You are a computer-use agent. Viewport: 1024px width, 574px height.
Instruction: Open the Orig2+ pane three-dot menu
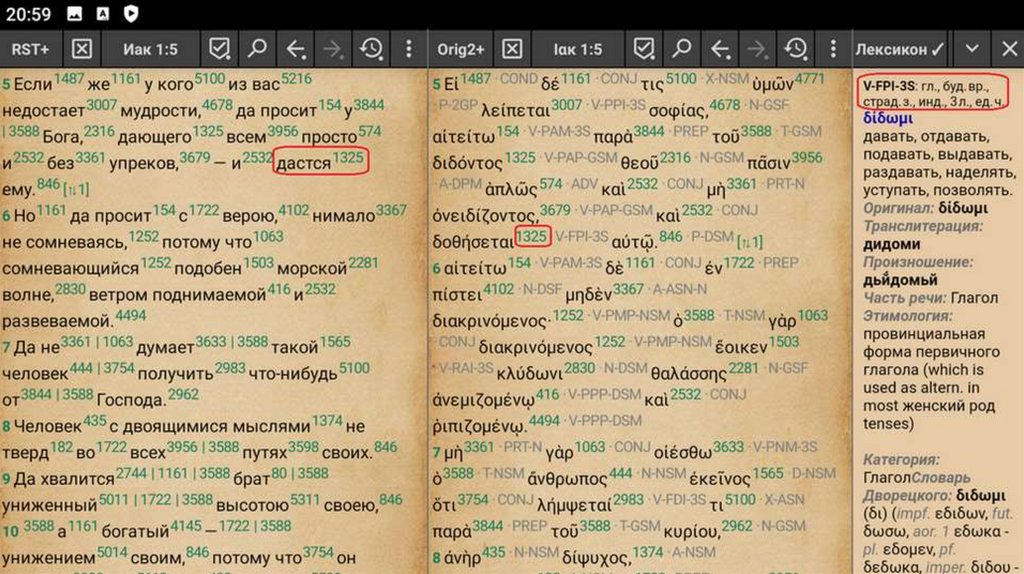pyautogui.click(x=833, y=49)
